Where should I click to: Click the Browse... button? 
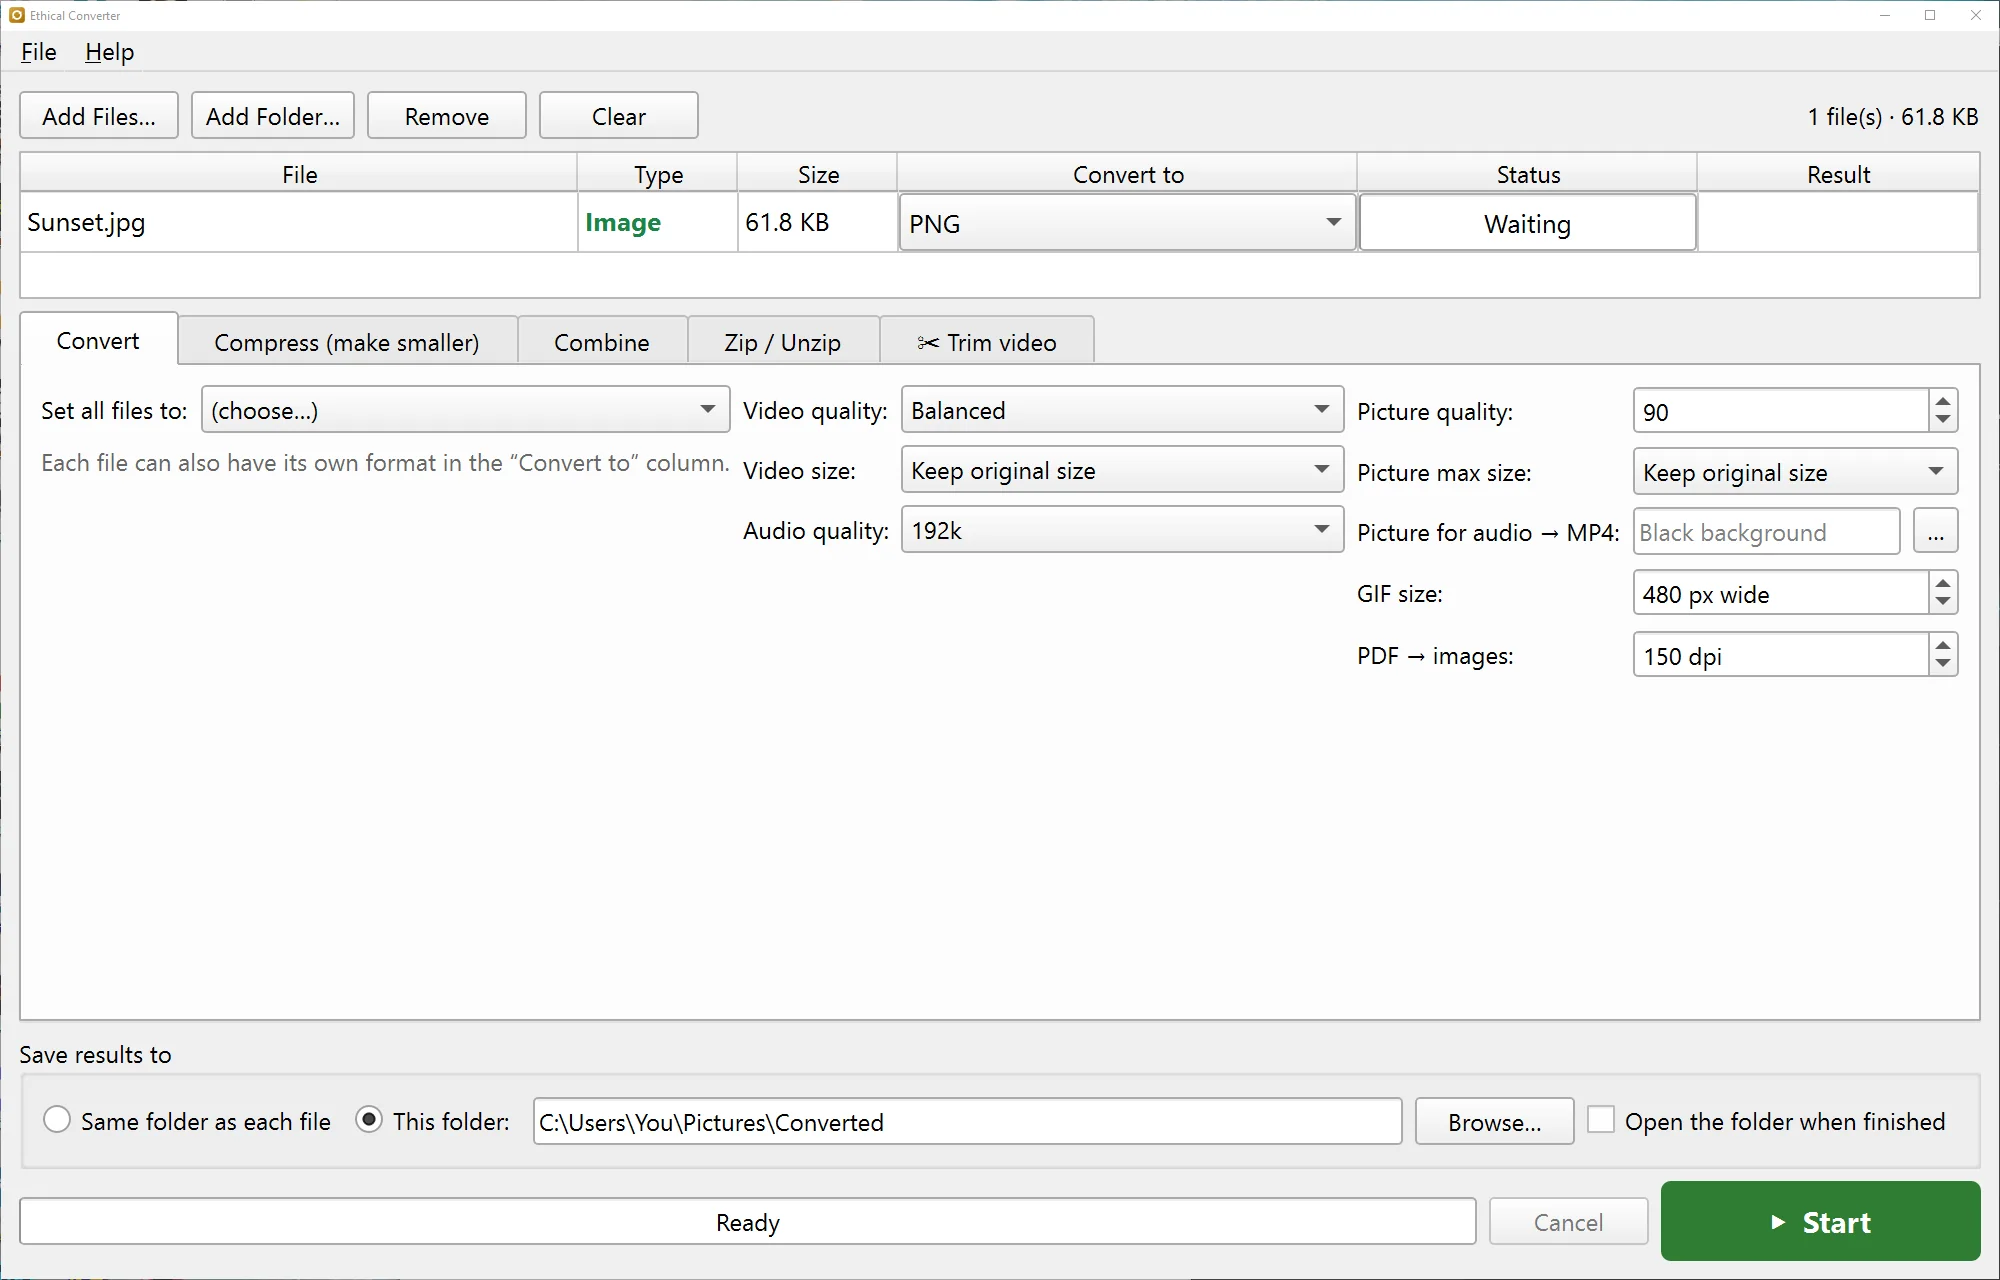(x=1495, y=1122)
